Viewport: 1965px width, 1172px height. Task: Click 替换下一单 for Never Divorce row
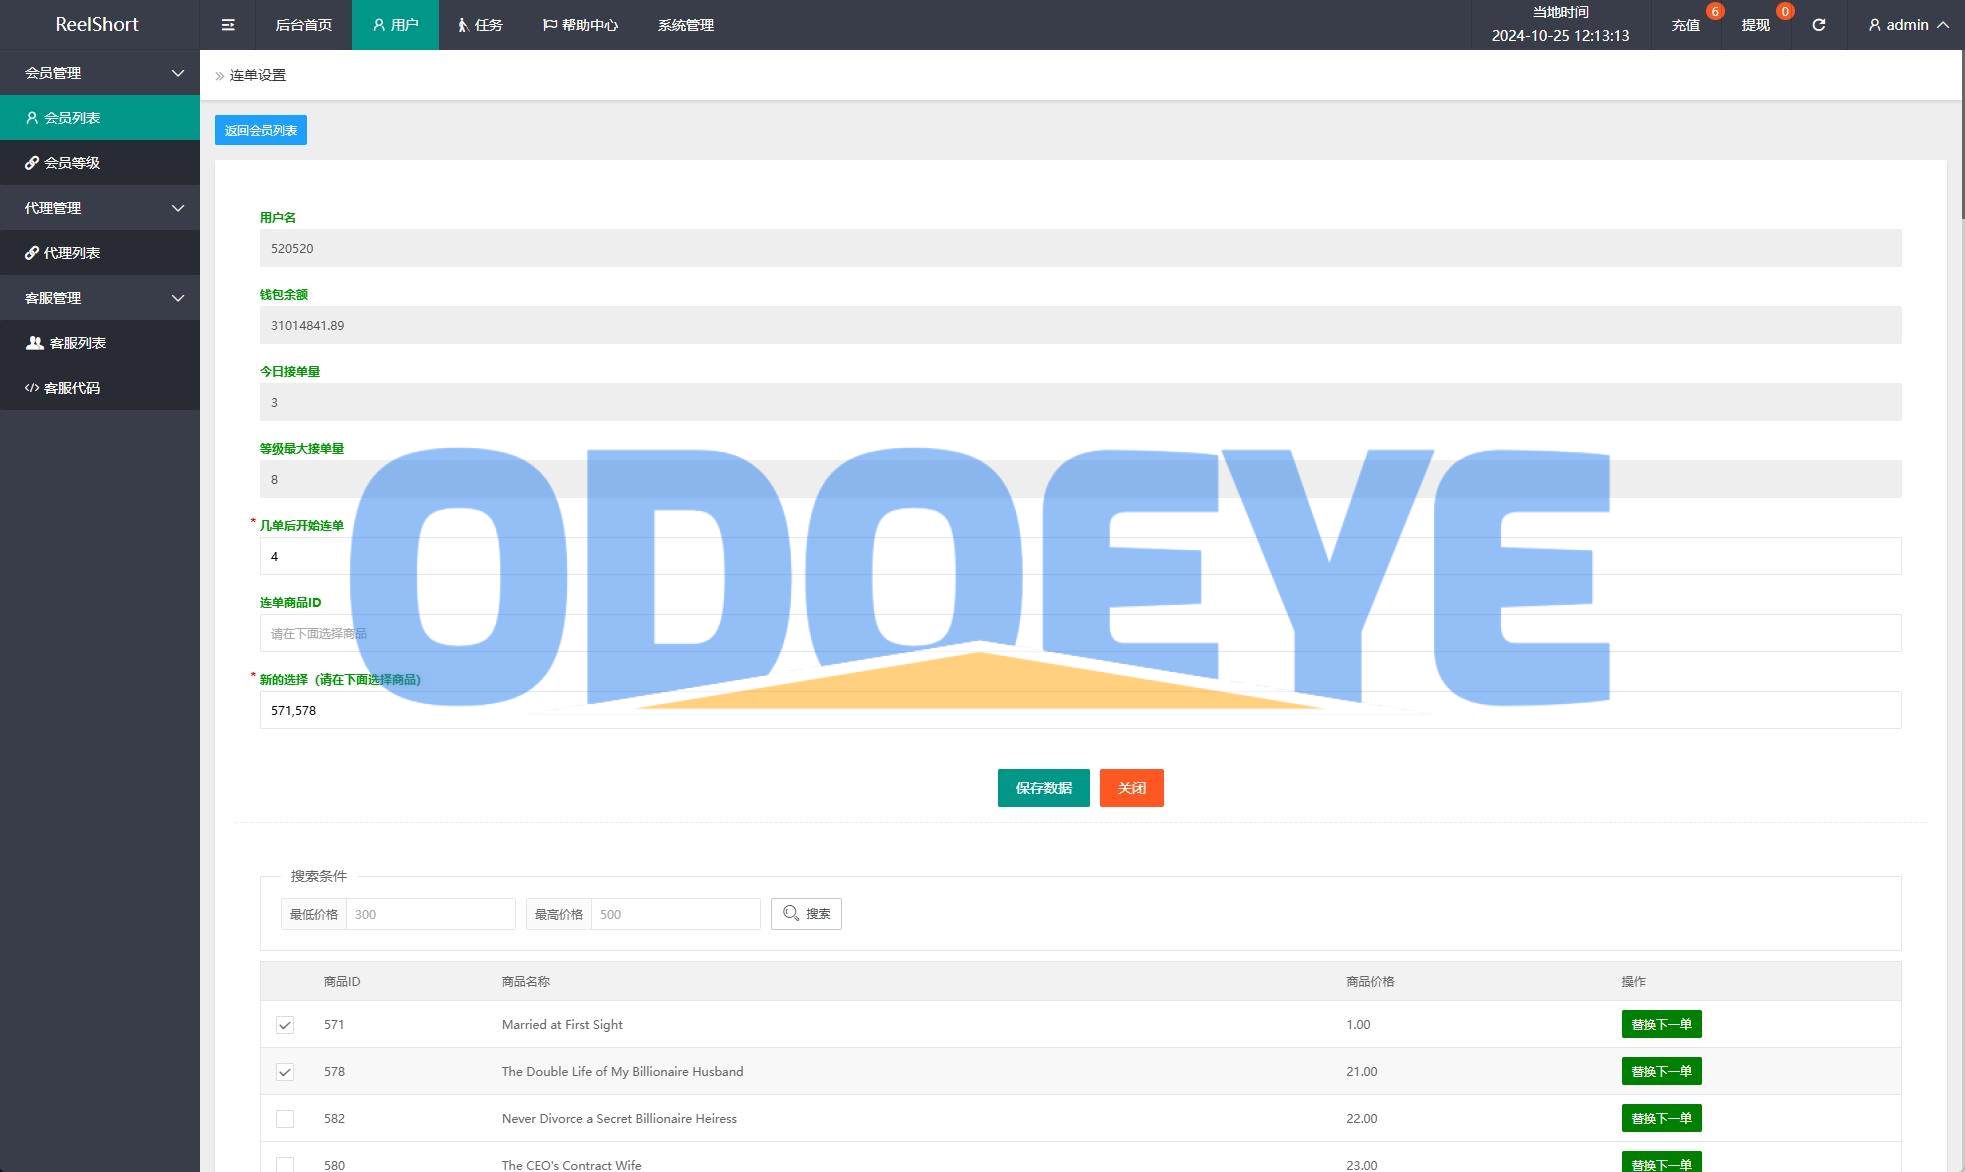click(x=1661, y=1118)
